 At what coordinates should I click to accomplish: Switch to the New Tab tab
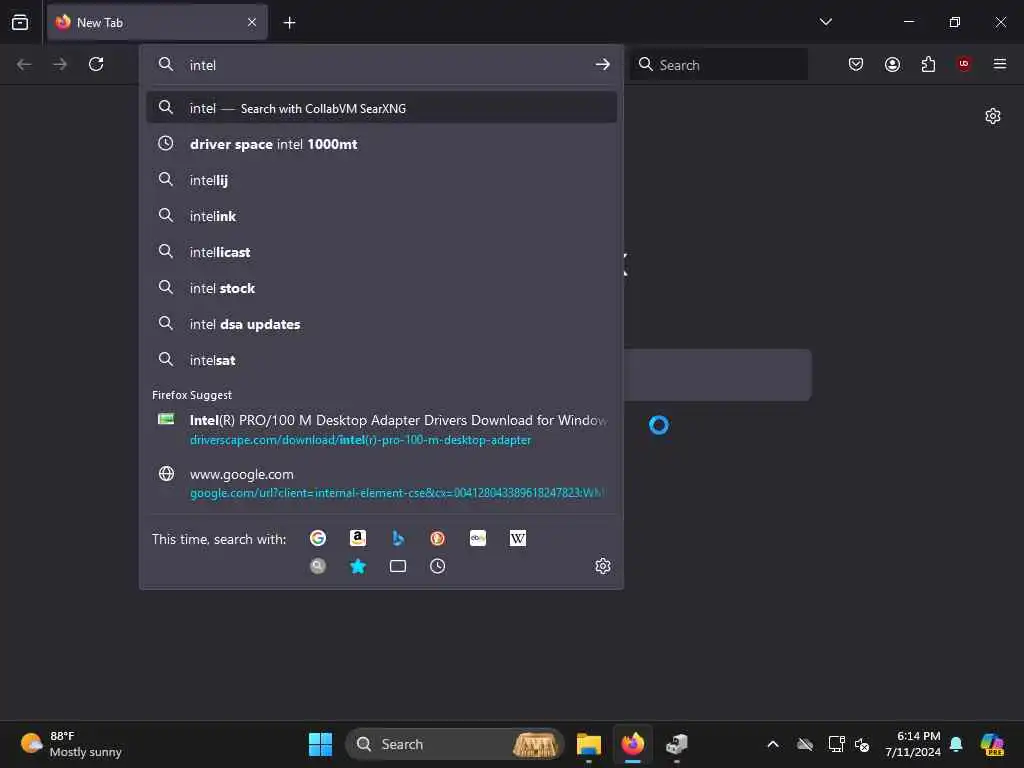[x=157, y=22]
